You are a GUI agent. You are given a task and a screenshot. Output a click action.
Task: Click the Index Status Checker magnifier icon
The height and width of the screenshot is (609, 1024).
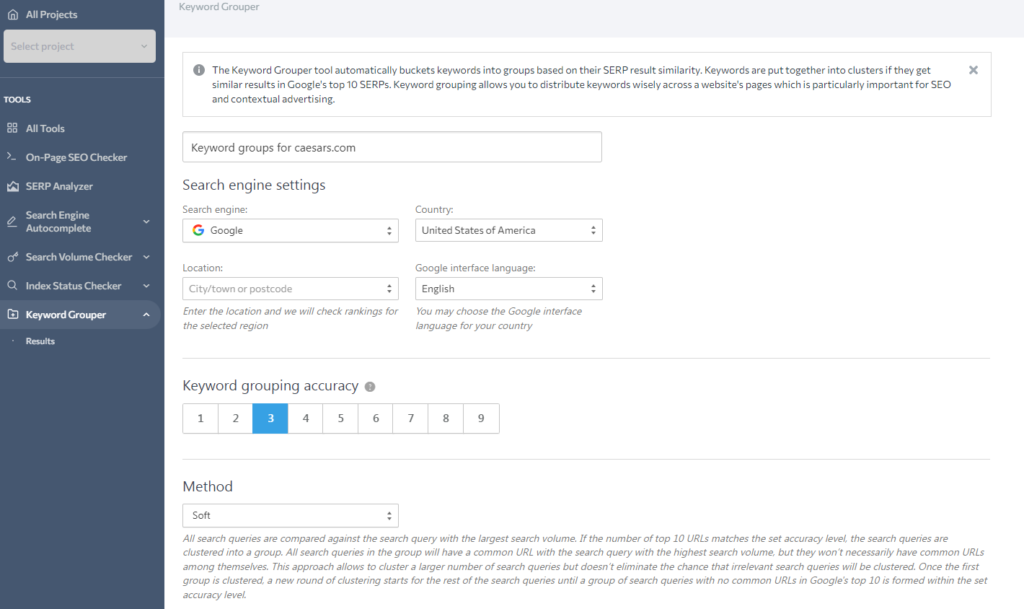(x=12, y=286)
